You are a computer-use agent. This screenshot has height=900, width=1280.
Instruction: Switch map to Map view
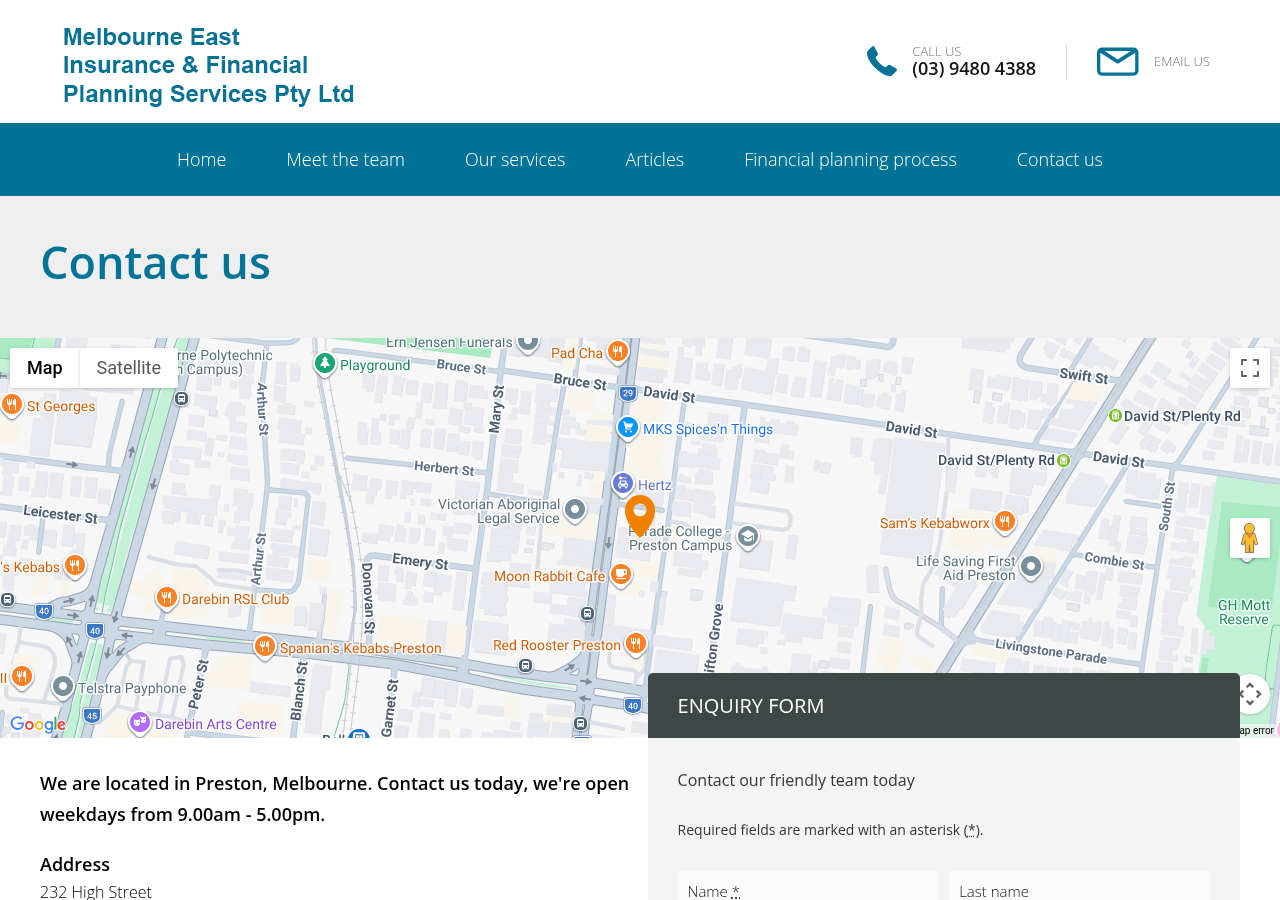pos(45,368)
